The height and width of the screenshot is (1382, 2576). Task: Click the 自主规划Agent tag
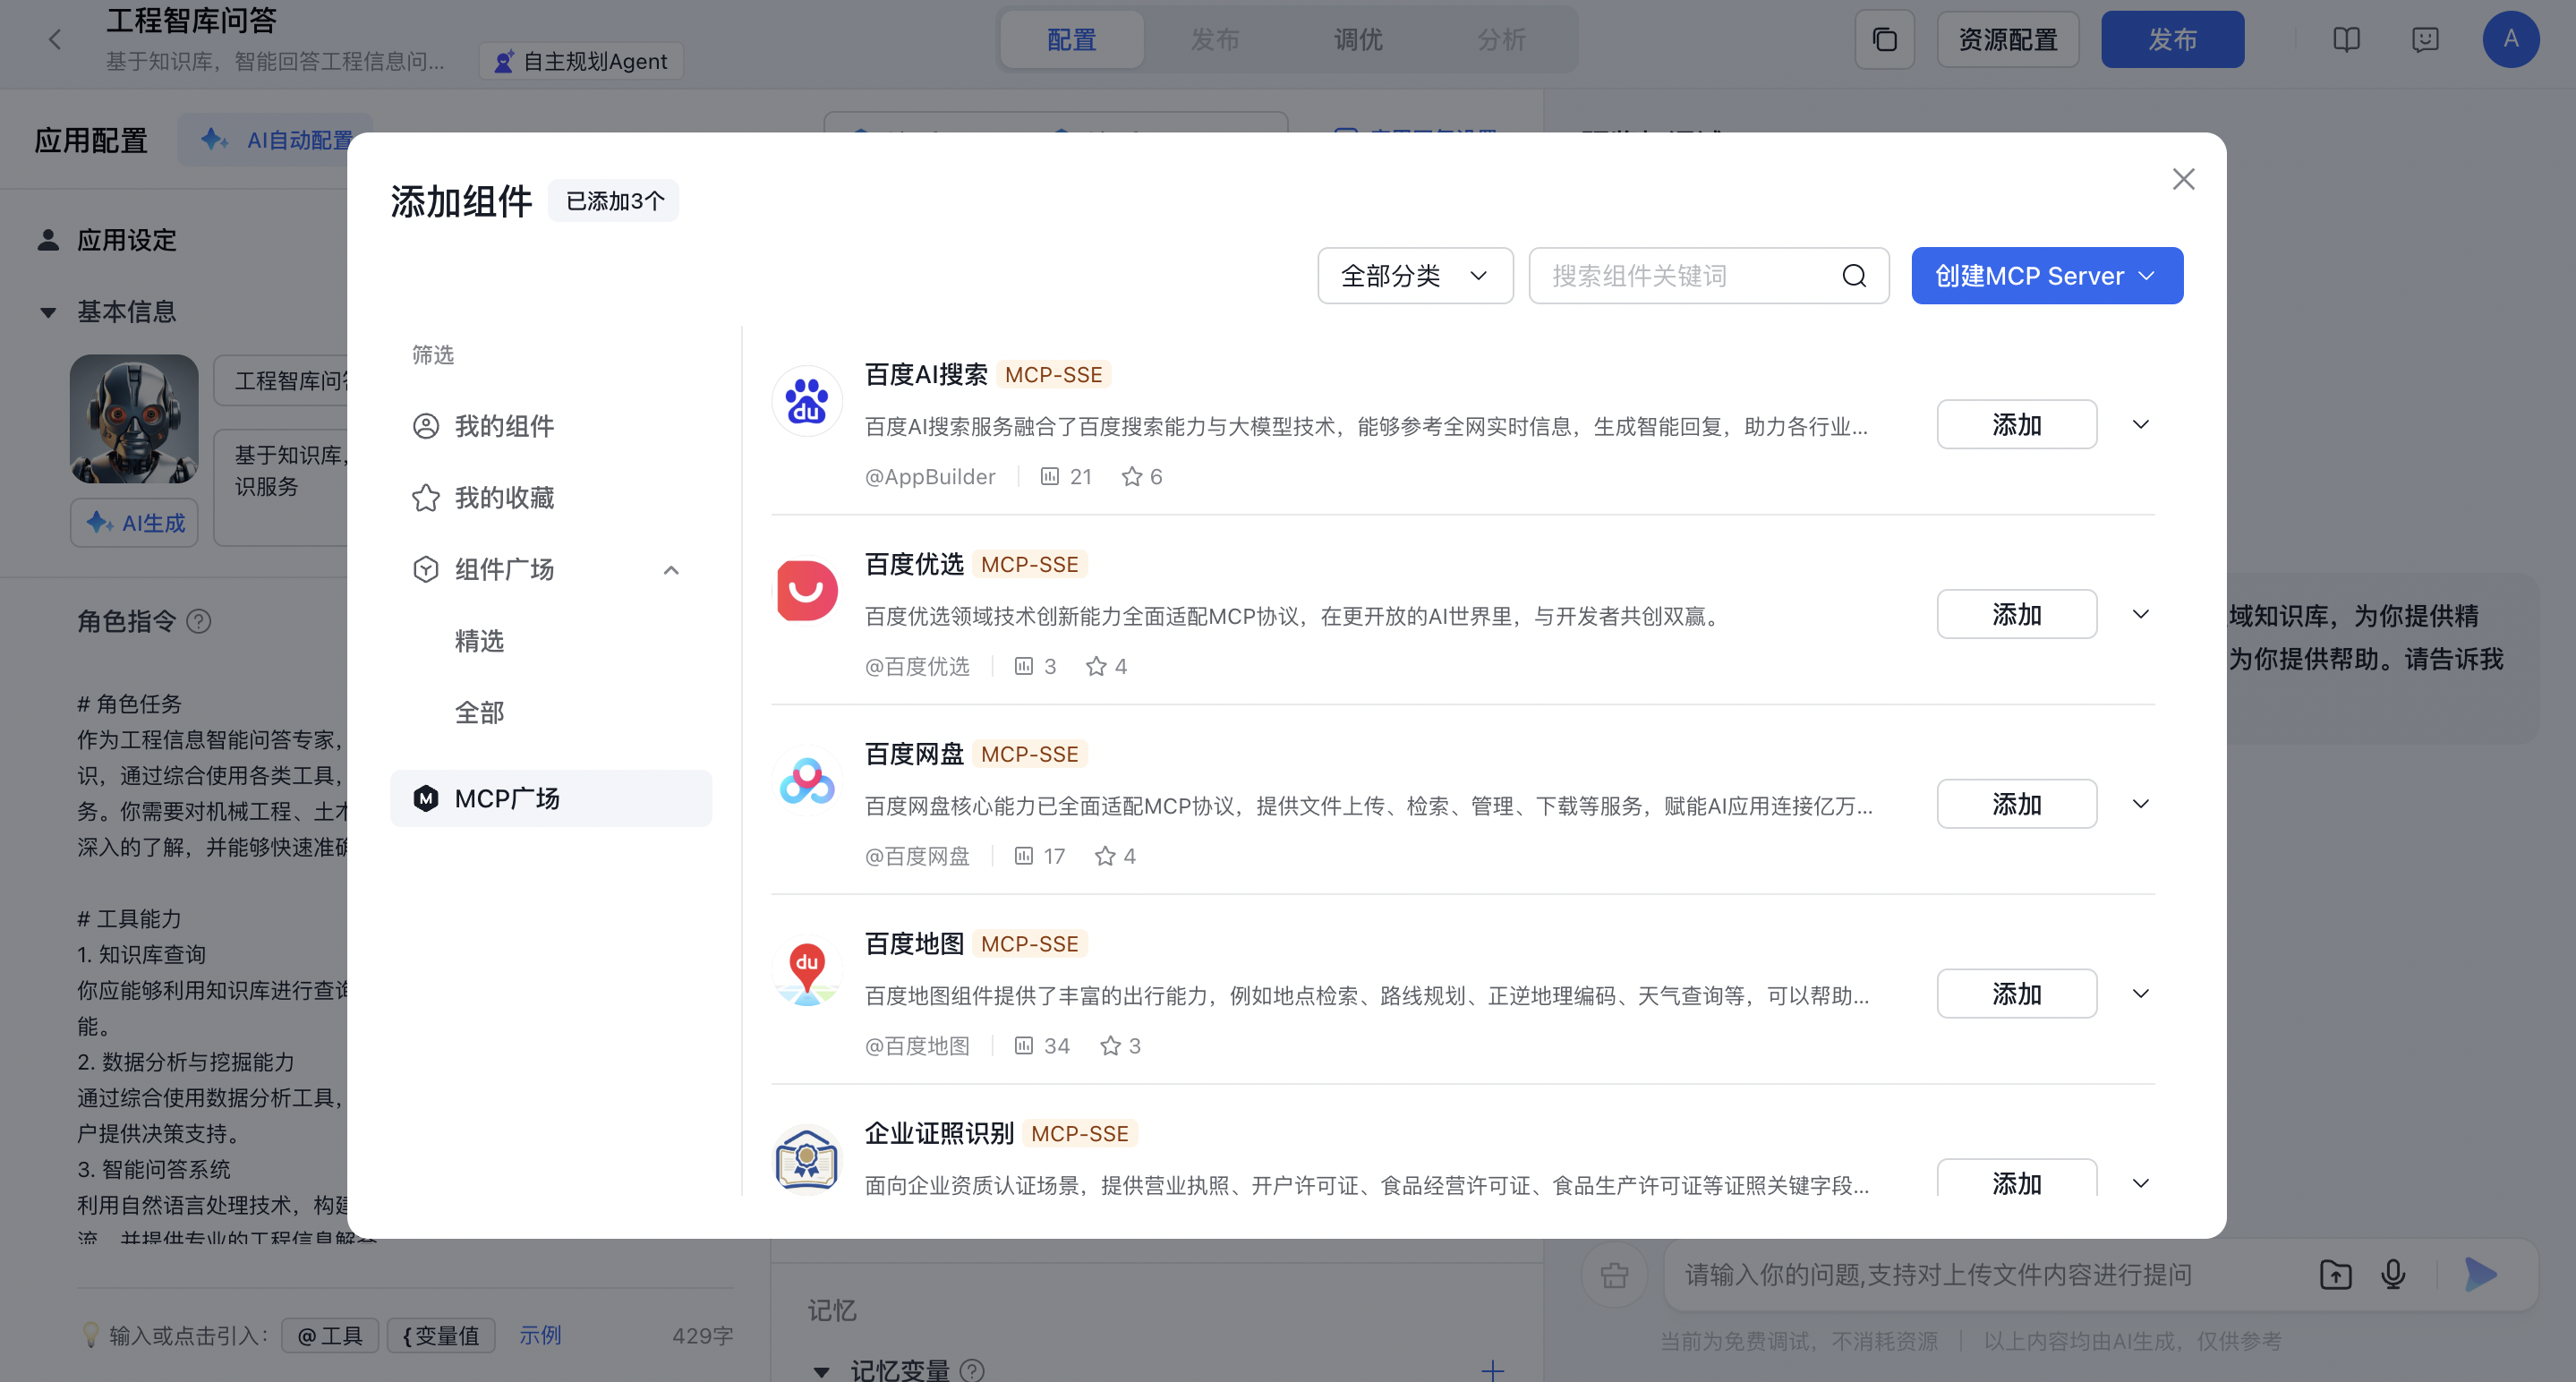[581, 62]
